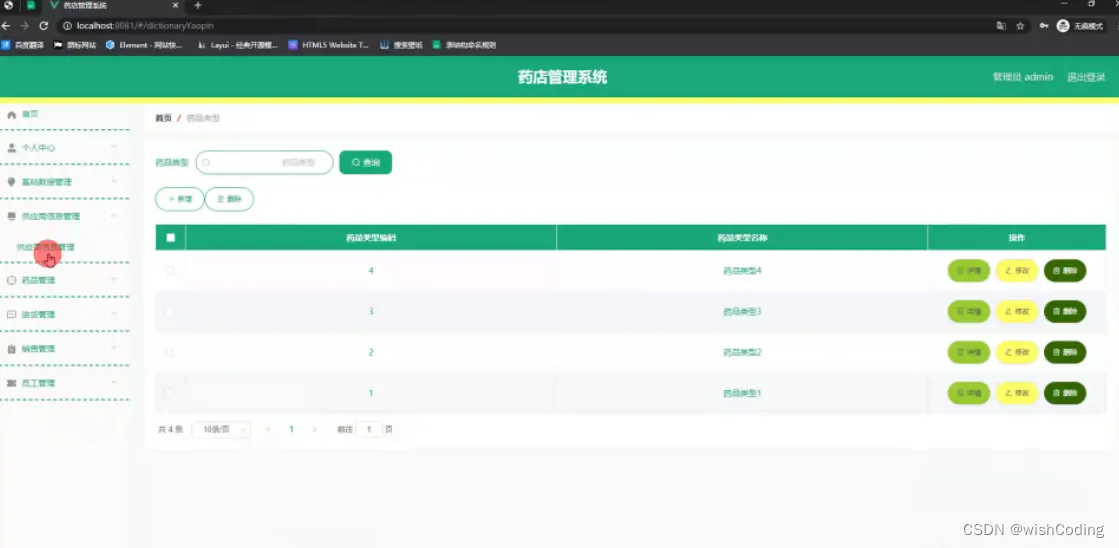Open the 10条/页 page size dropdown
The height and width of the screenshot is (548, 1119).
[x=221, y=430]
